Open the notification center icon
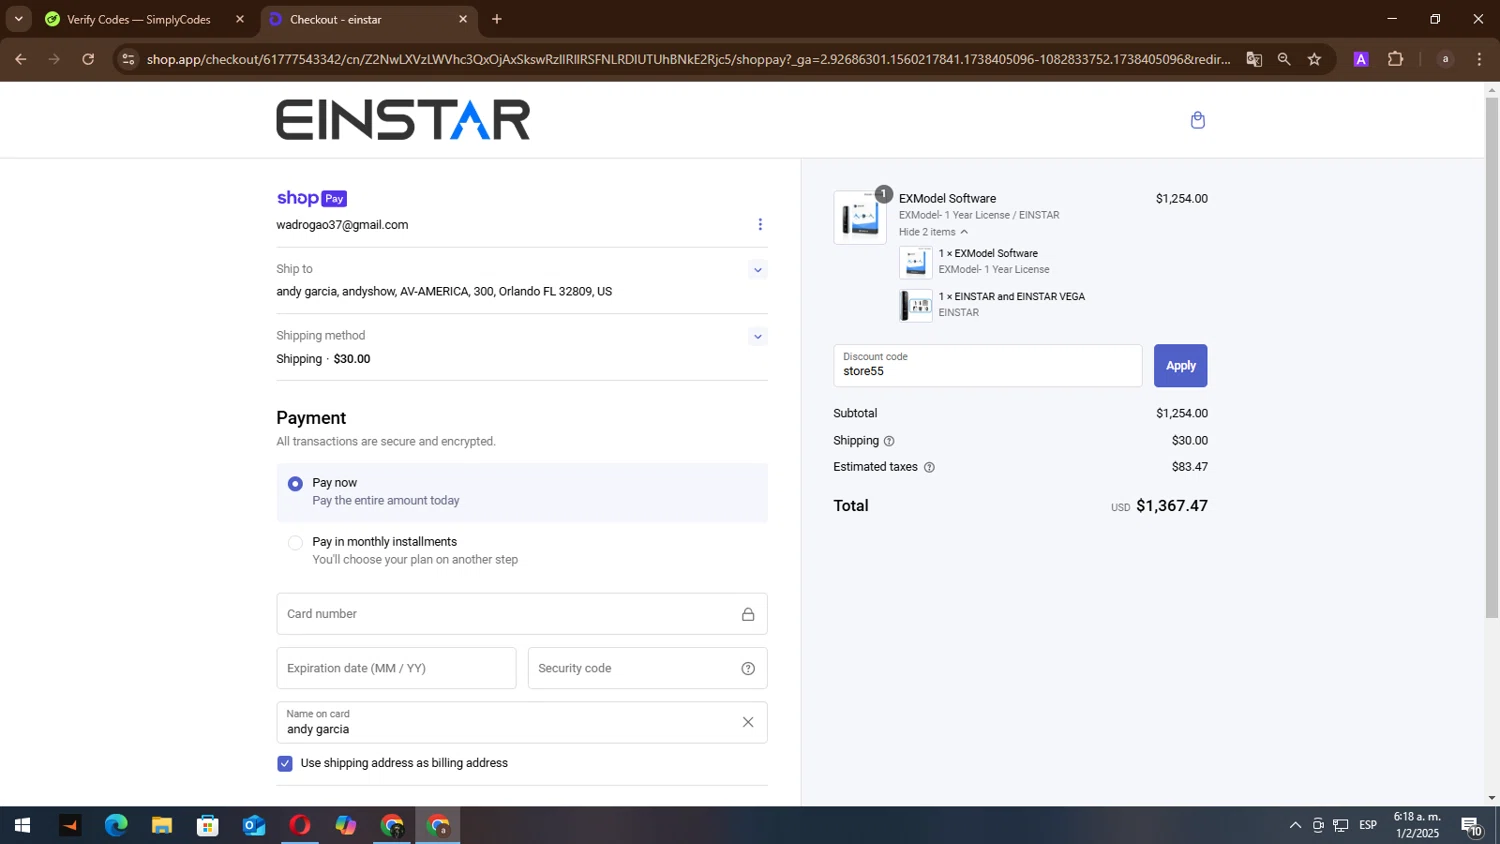This screenshot has height=844, width=1500. pyautogui.click(x=1472, y=826)
